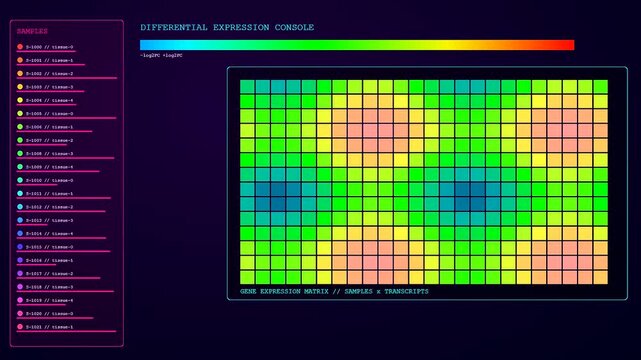The height and width of the screenshot is (360, 641).
Task: Click the S-1014 blue sample dot
Action: click(20, 234)
